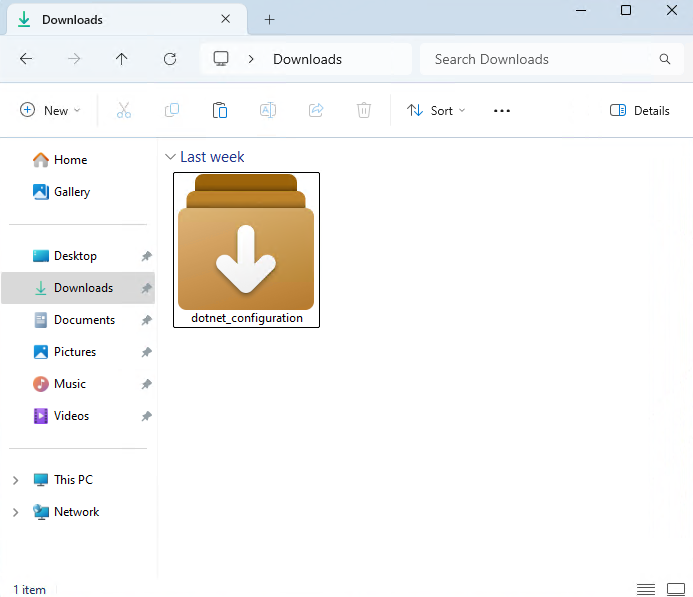Click the Delete trash bin icon
The image size is (693, 597).
364,111
